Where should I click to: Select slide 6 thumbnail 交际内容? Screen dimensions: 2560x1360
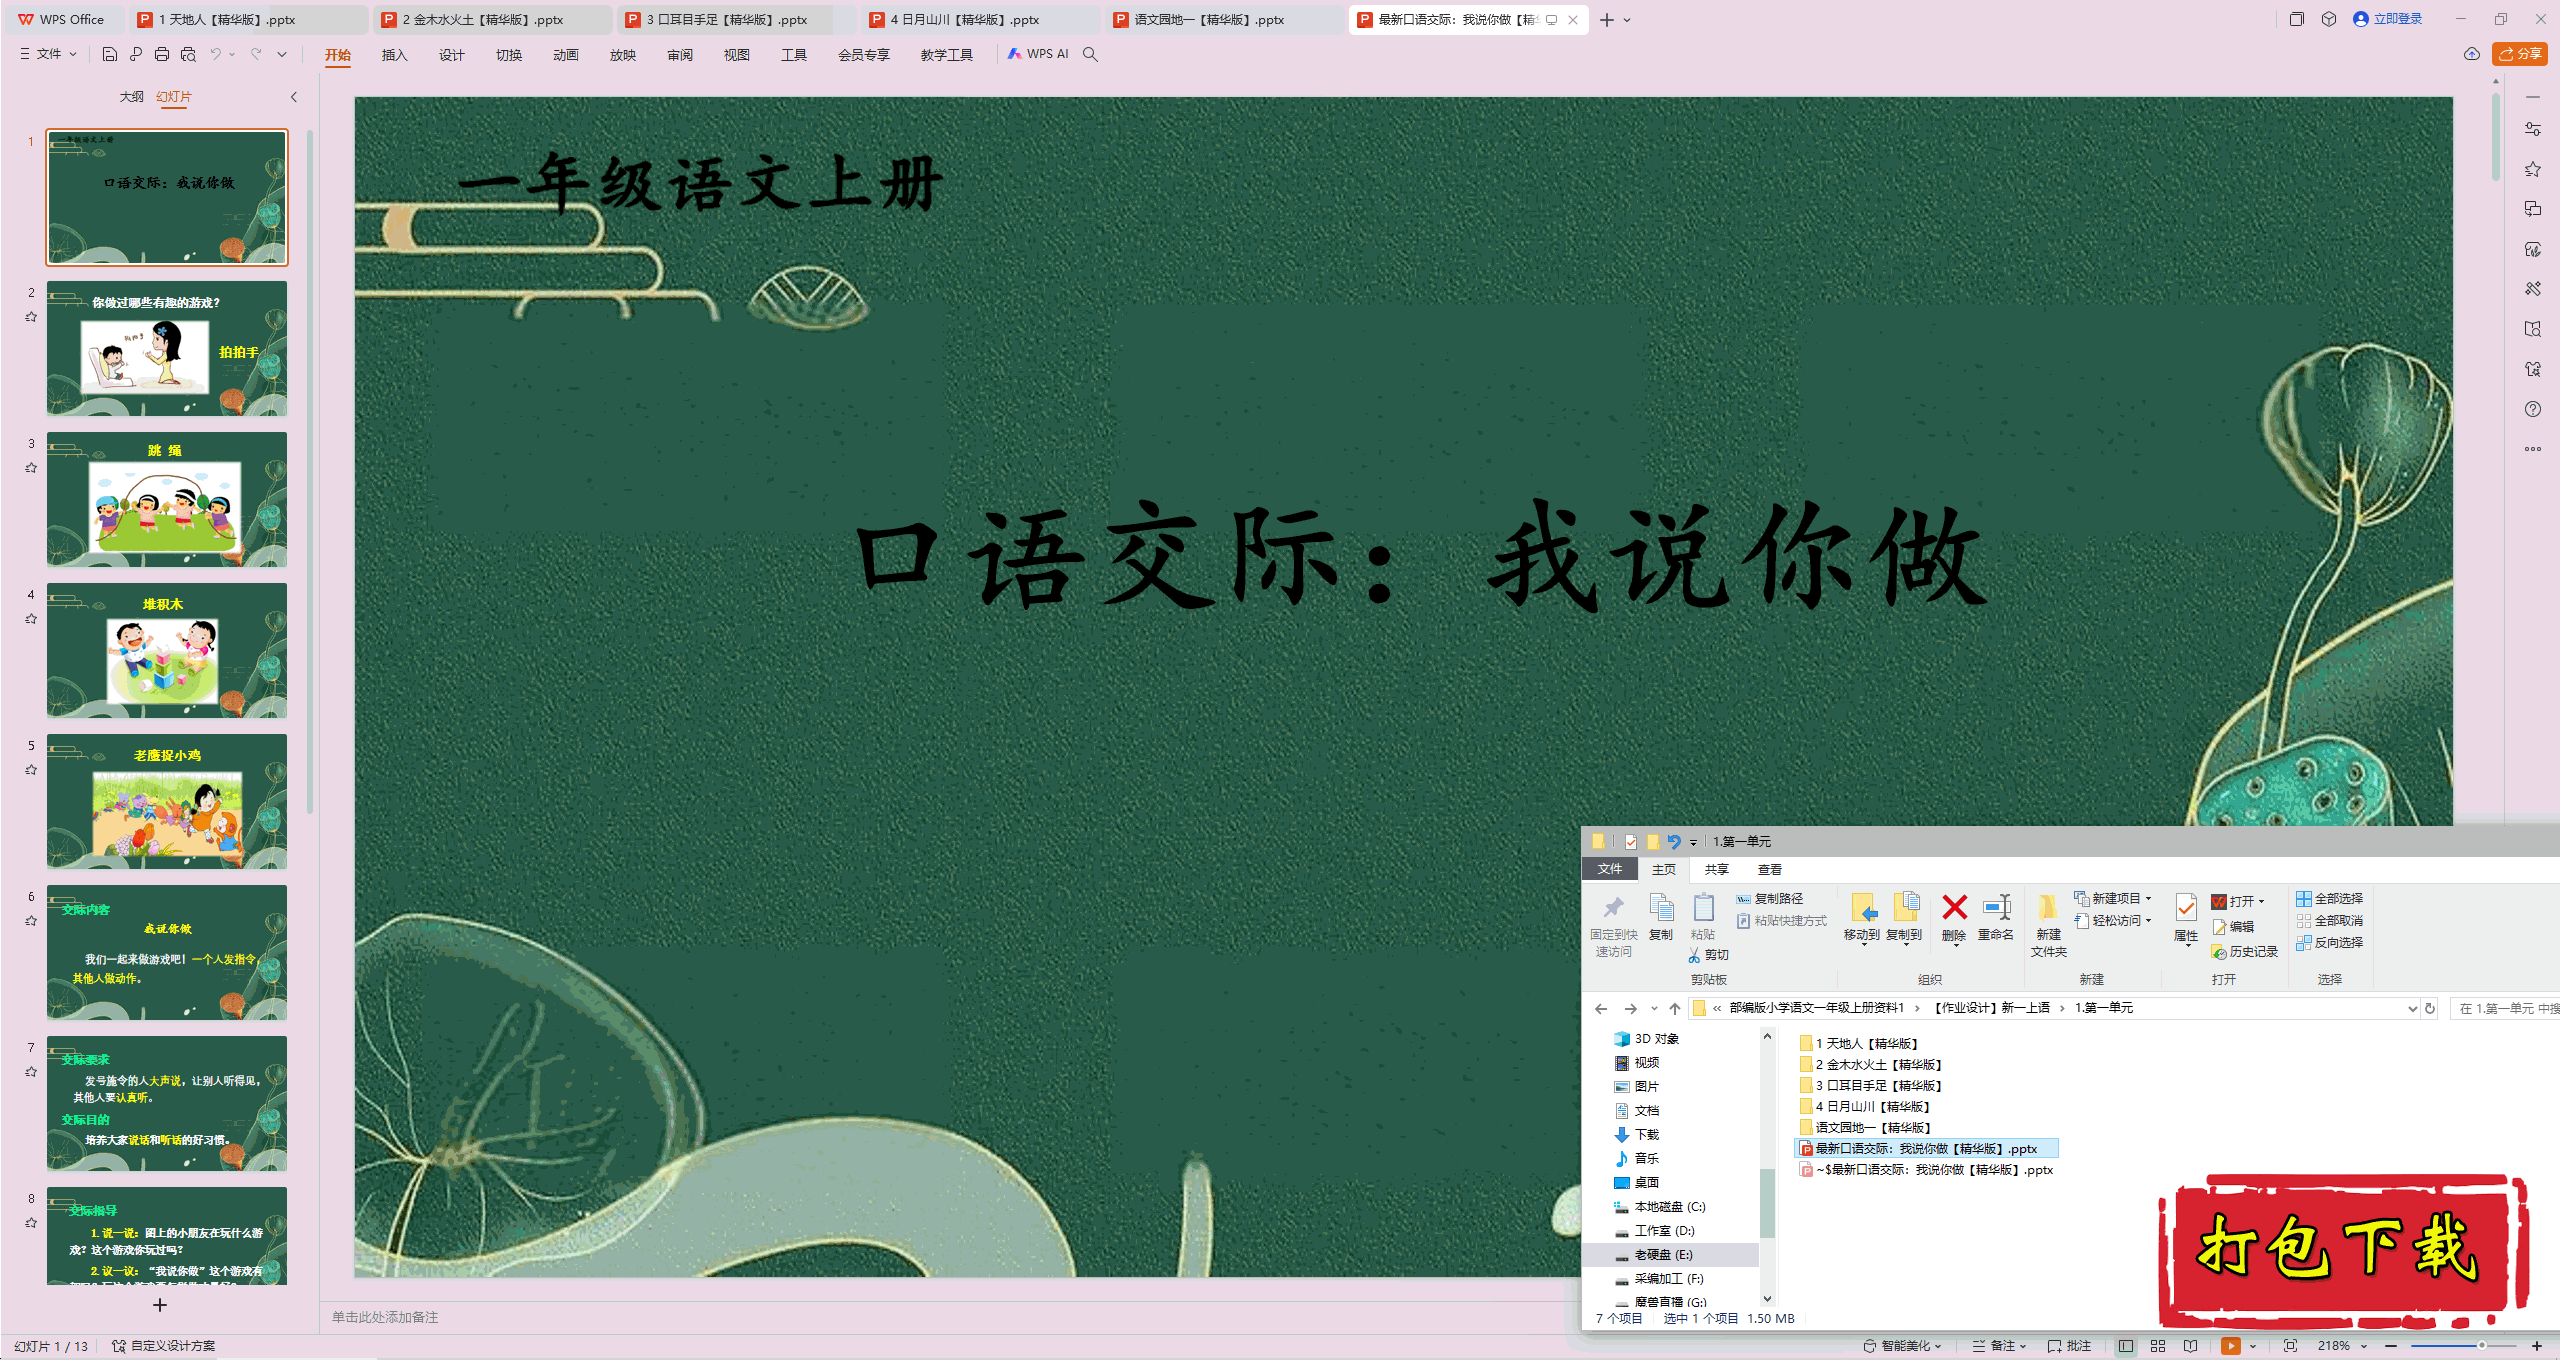pyautogui.click(x=167, y=952)
